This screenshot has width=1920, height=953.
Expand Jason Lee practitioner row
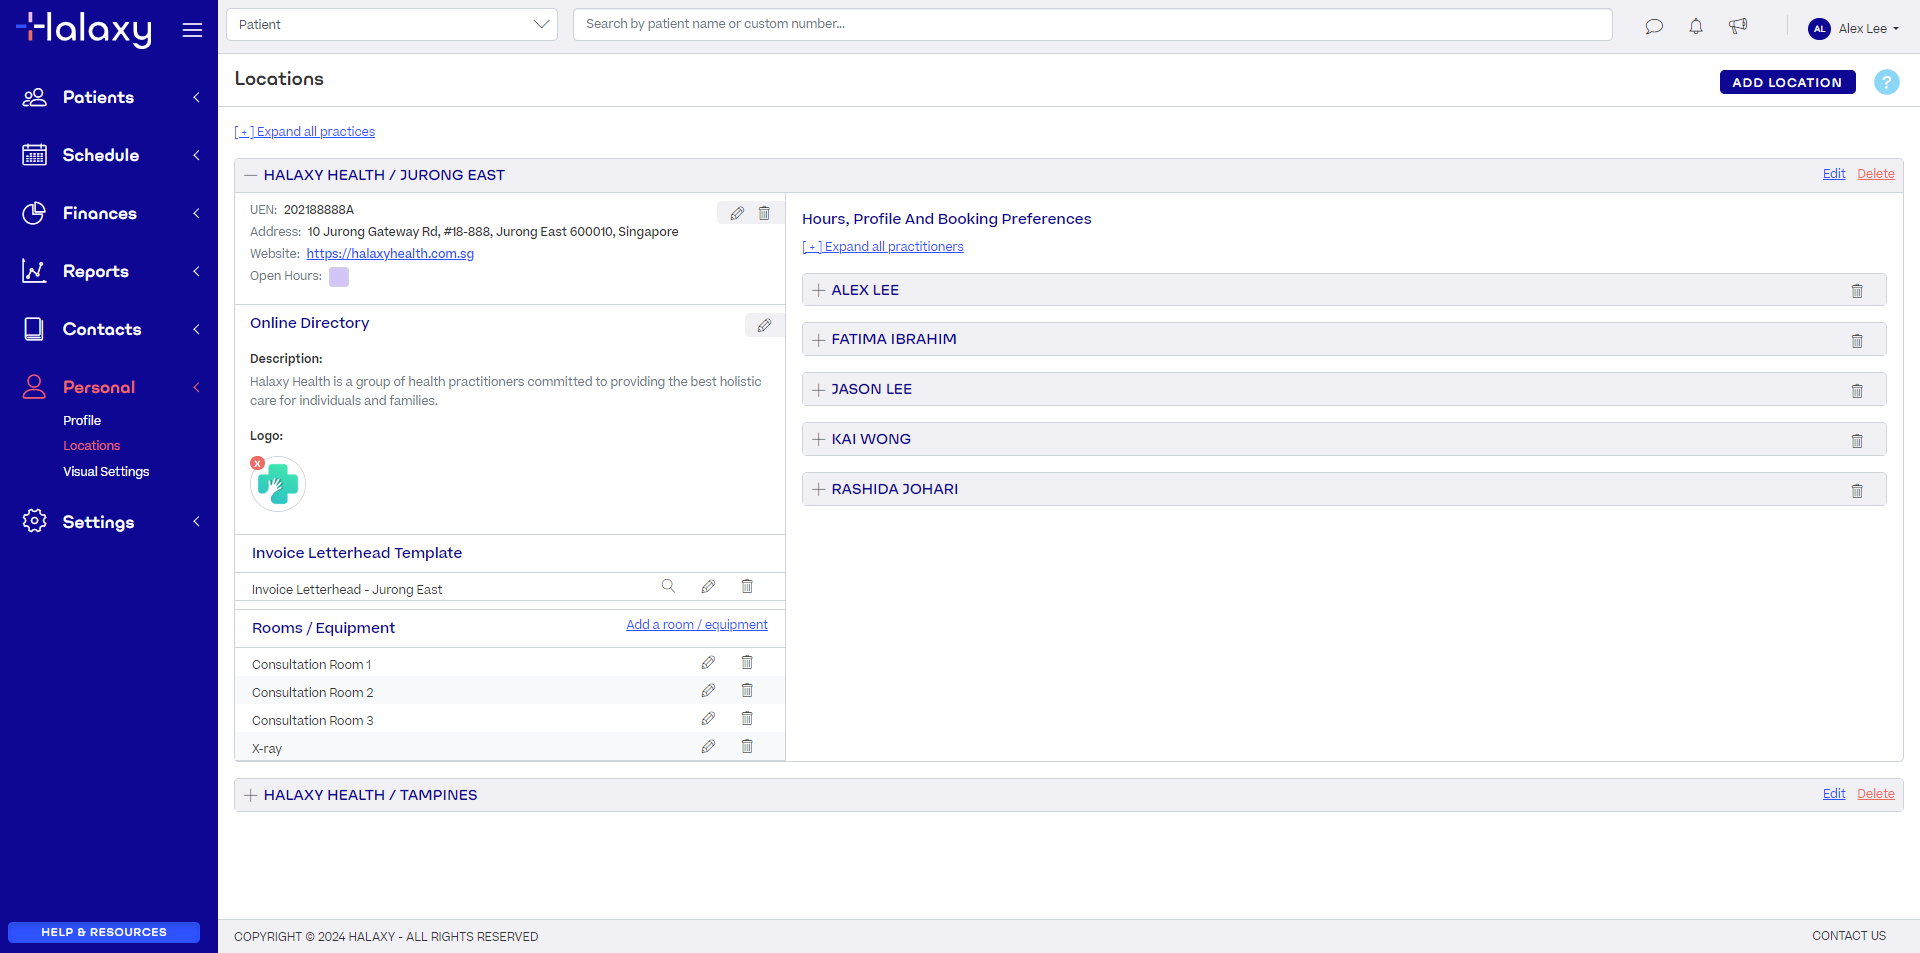point(819,389)
